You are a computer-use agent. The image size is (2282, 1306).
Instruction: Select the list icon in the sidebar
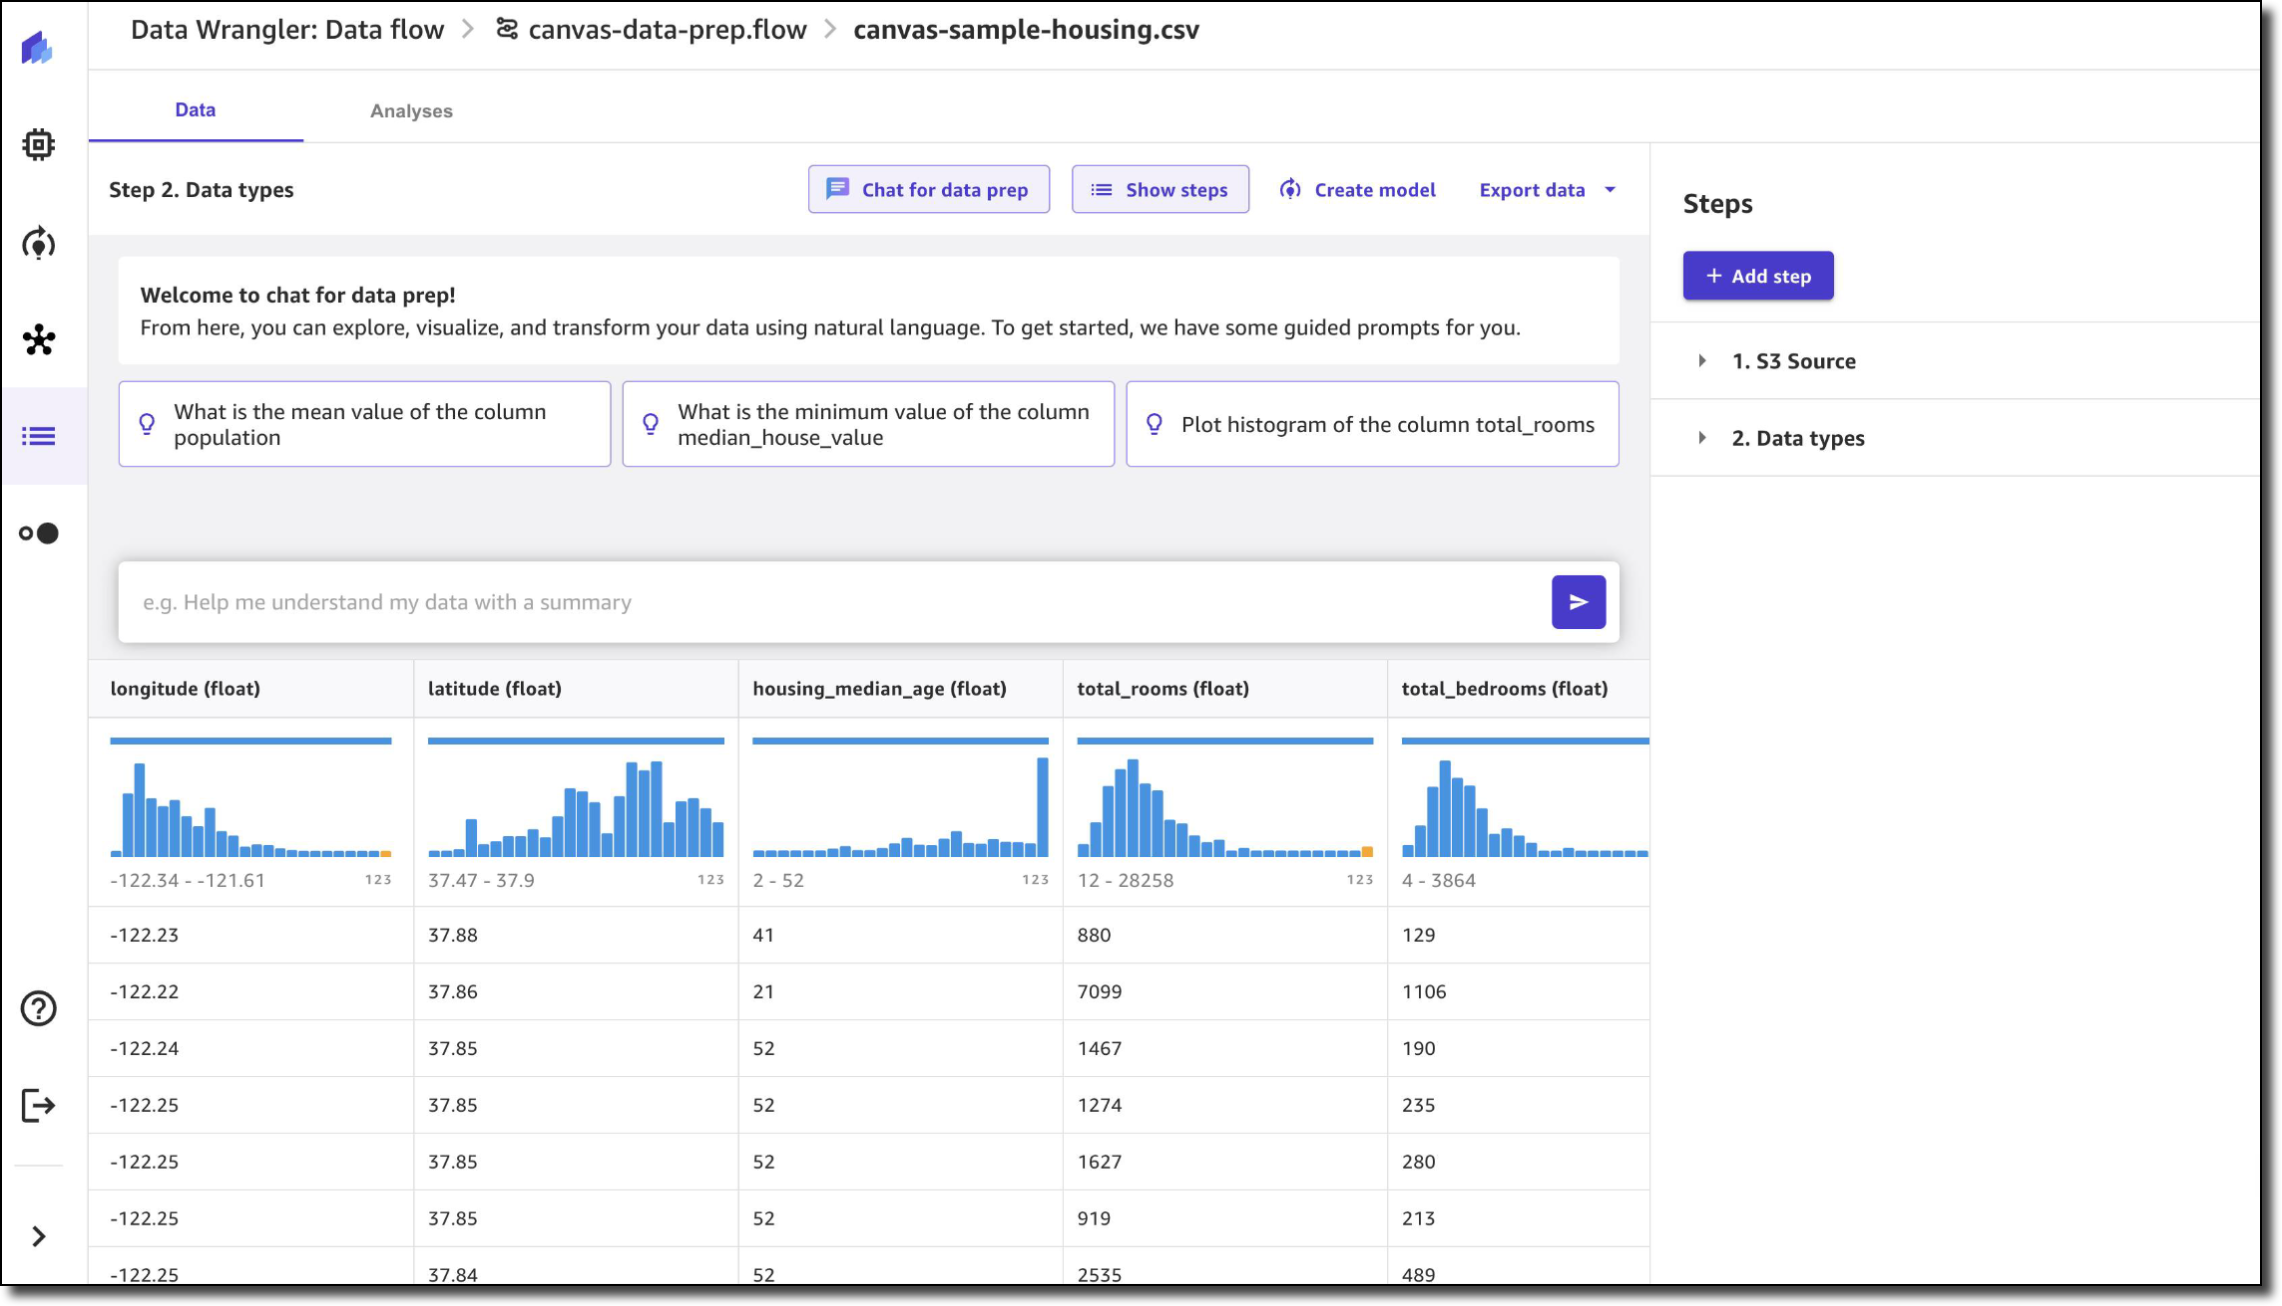click(38, 436)
